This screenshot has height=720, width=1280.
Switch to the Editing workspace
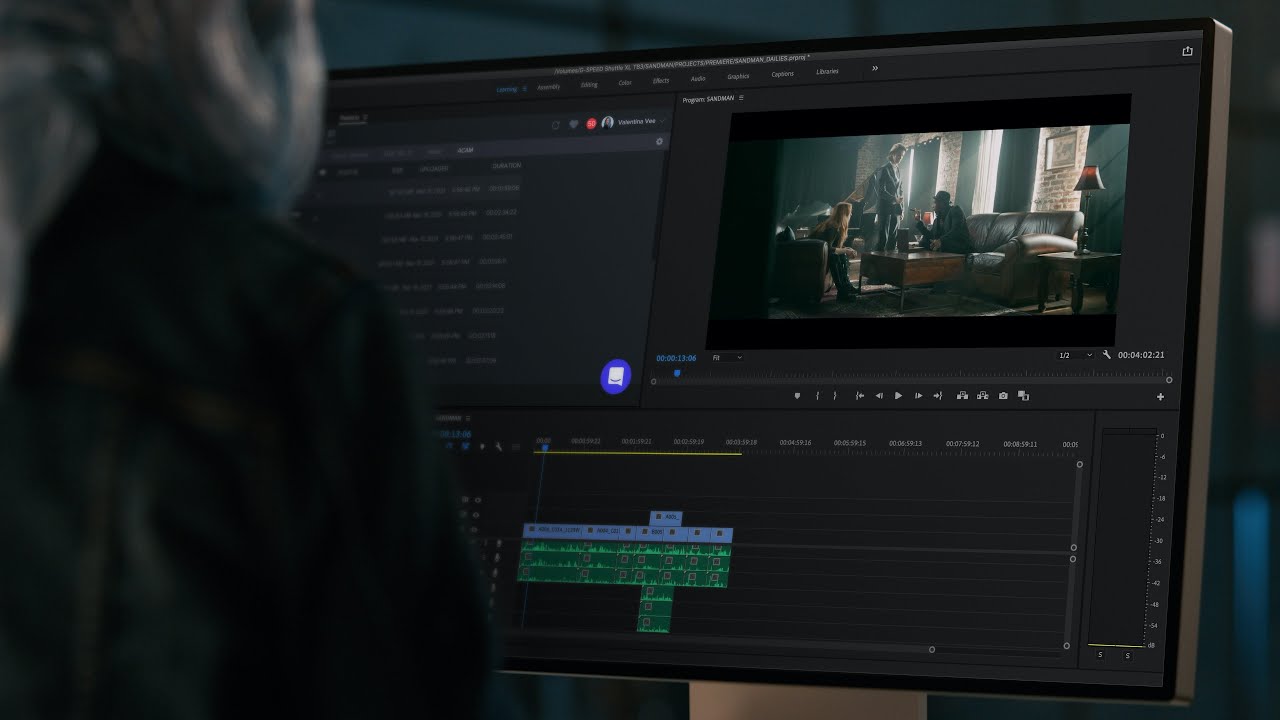click(x=589, y=85)
